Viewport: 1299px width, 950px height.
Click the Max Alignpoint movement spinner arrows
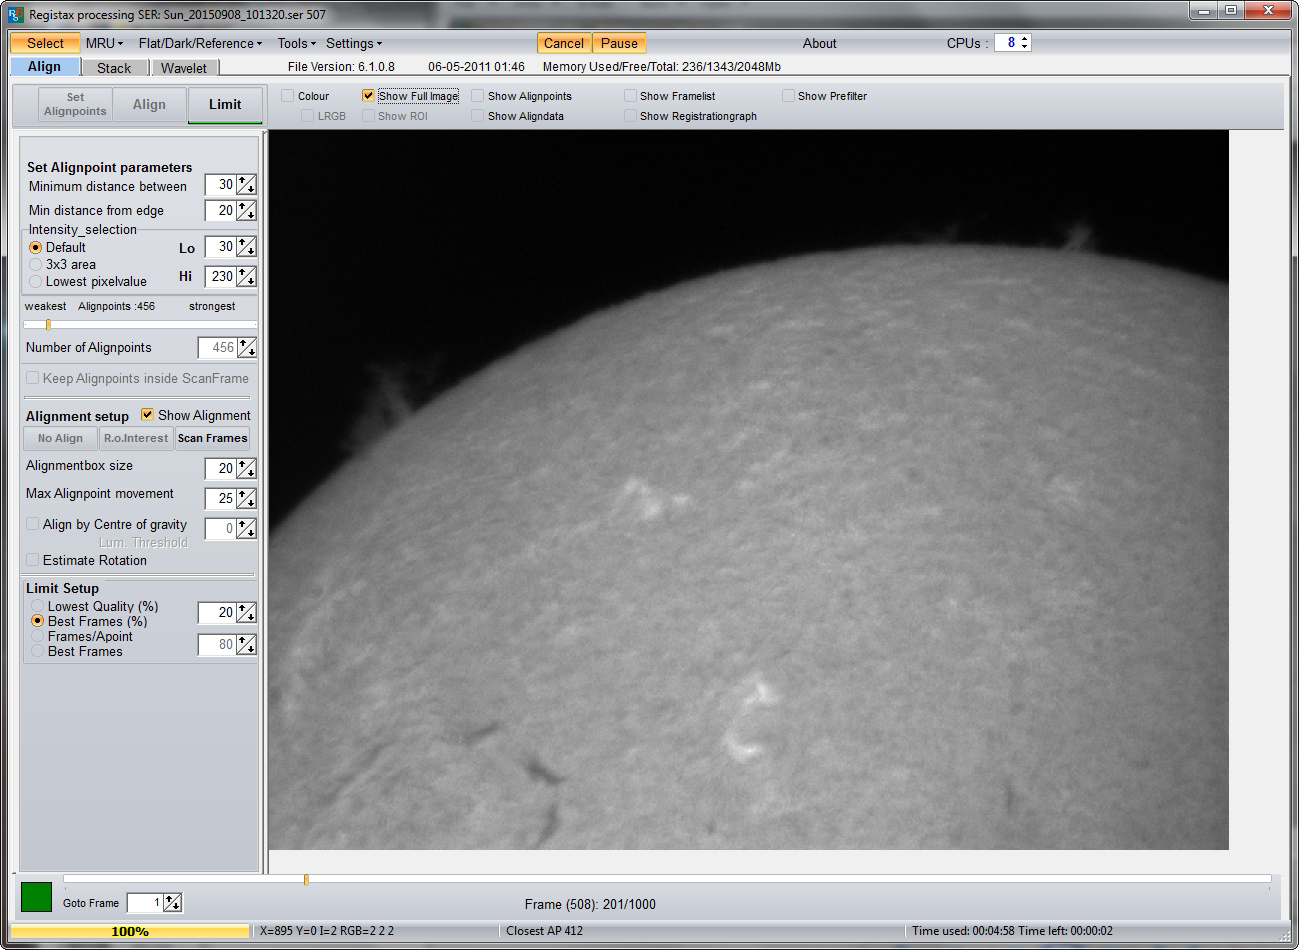[246, 498]
